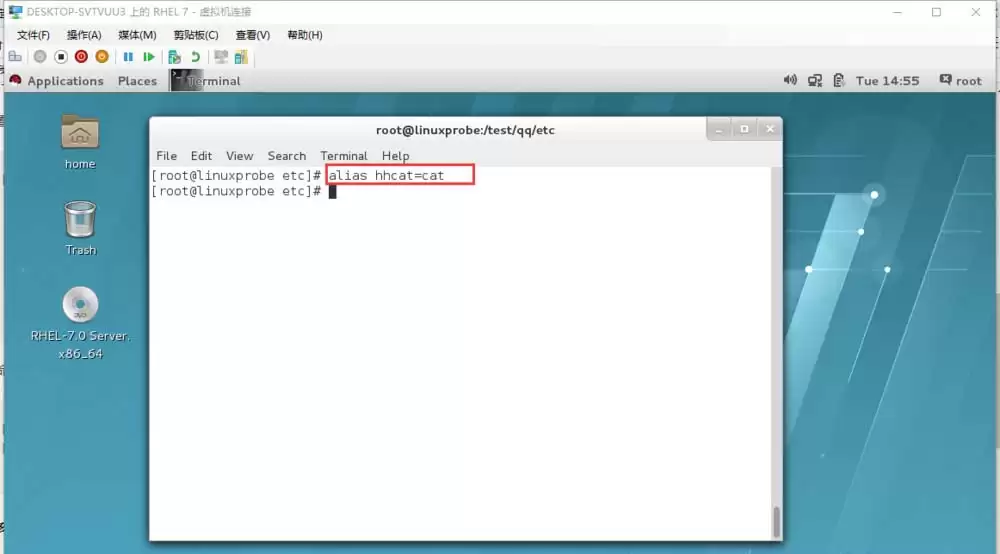Minimize the terminal window

(719, 129)
